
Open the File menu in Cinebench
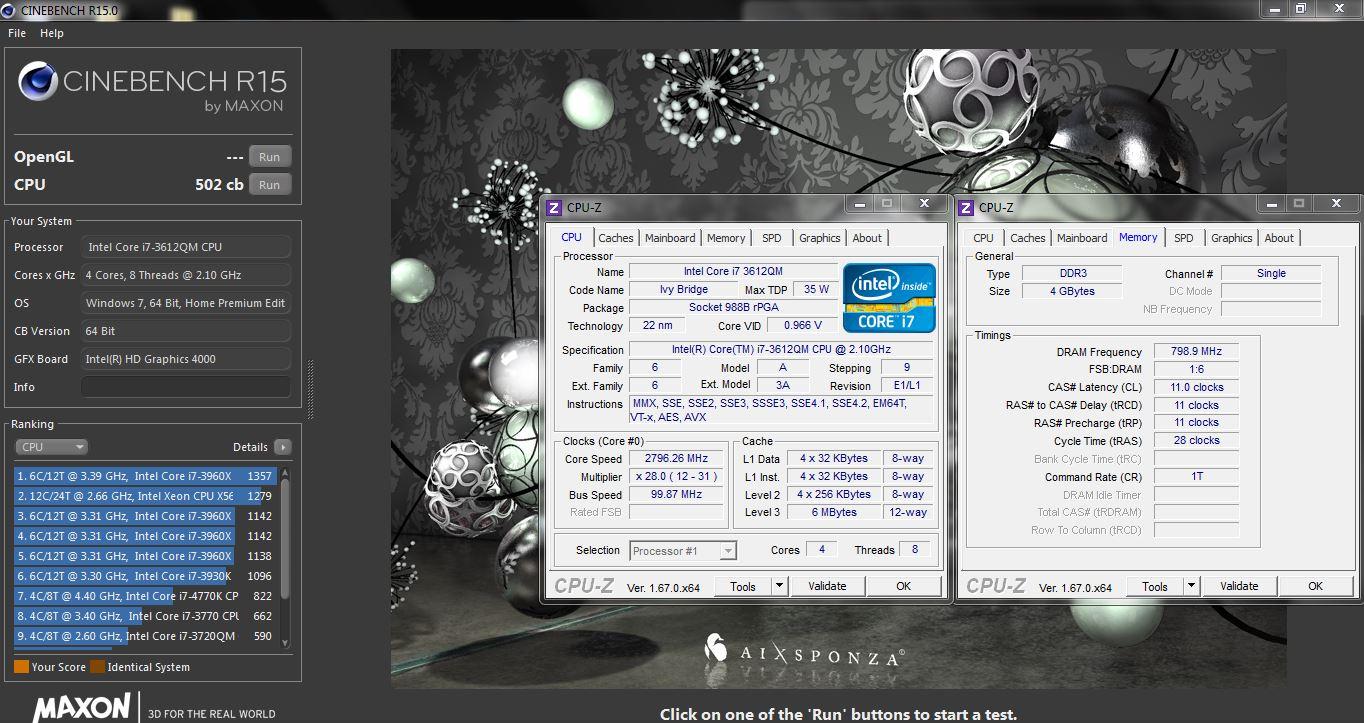[x=16, y=33]
